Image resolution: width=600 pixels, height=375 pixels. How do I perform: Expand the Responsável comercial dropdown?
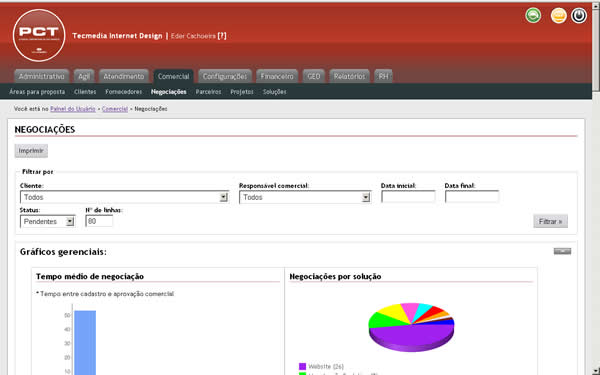pos(305,197)
